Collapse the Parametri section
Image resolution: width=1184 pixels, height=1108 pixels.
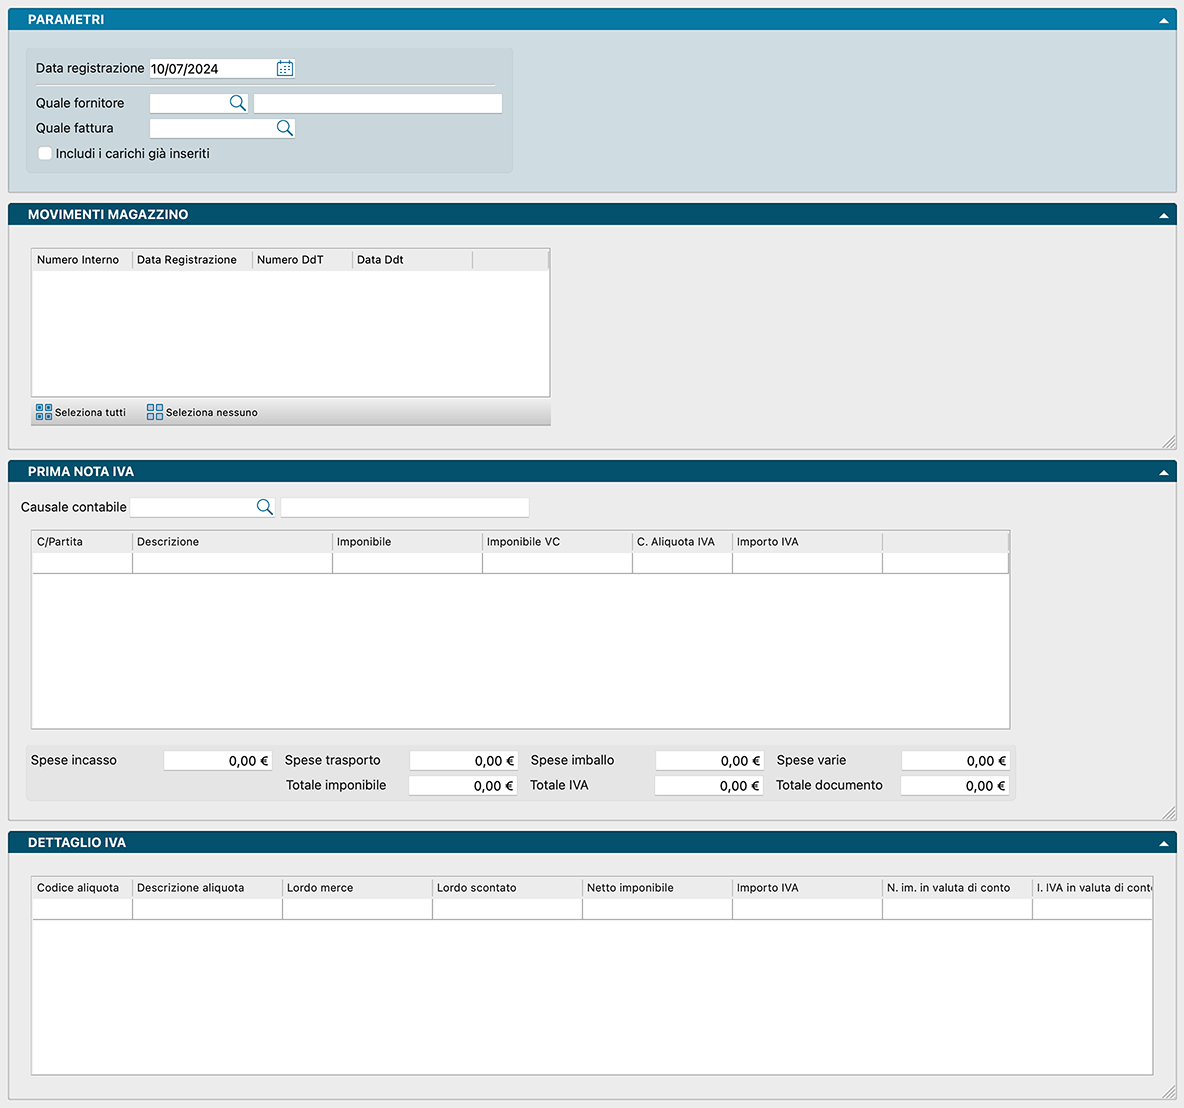click(x=1163, y=20)
